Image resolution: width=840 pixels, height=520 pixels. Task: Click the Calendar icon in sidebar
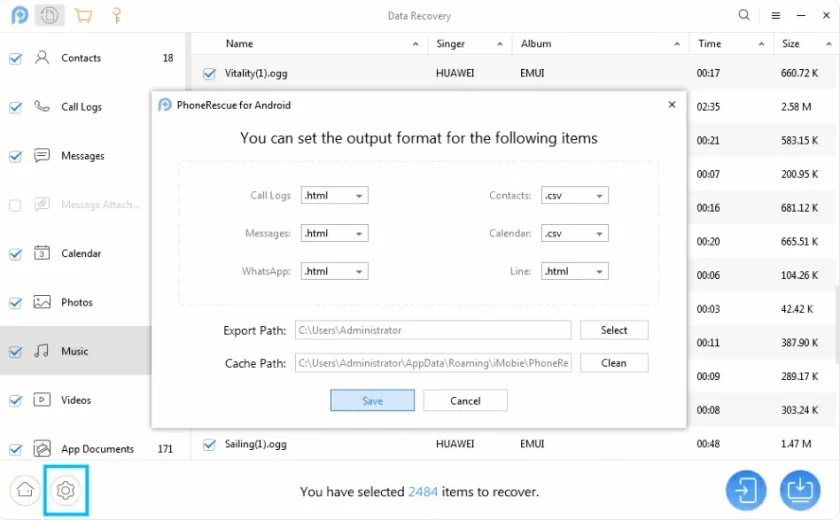tap(42, 253)
